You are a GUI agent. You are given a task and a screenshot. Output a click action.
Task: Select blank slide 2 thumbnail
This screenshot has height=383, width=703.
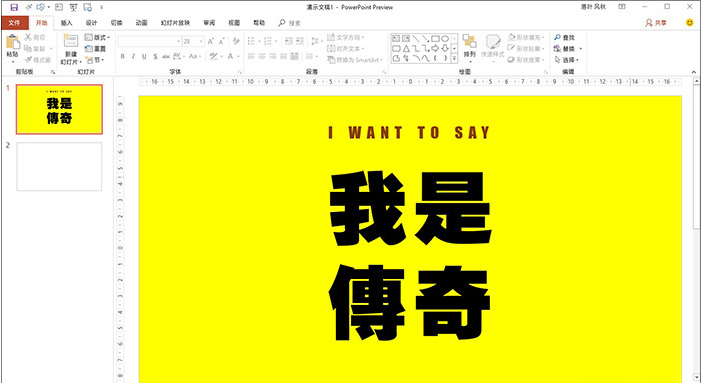[59, 166]
